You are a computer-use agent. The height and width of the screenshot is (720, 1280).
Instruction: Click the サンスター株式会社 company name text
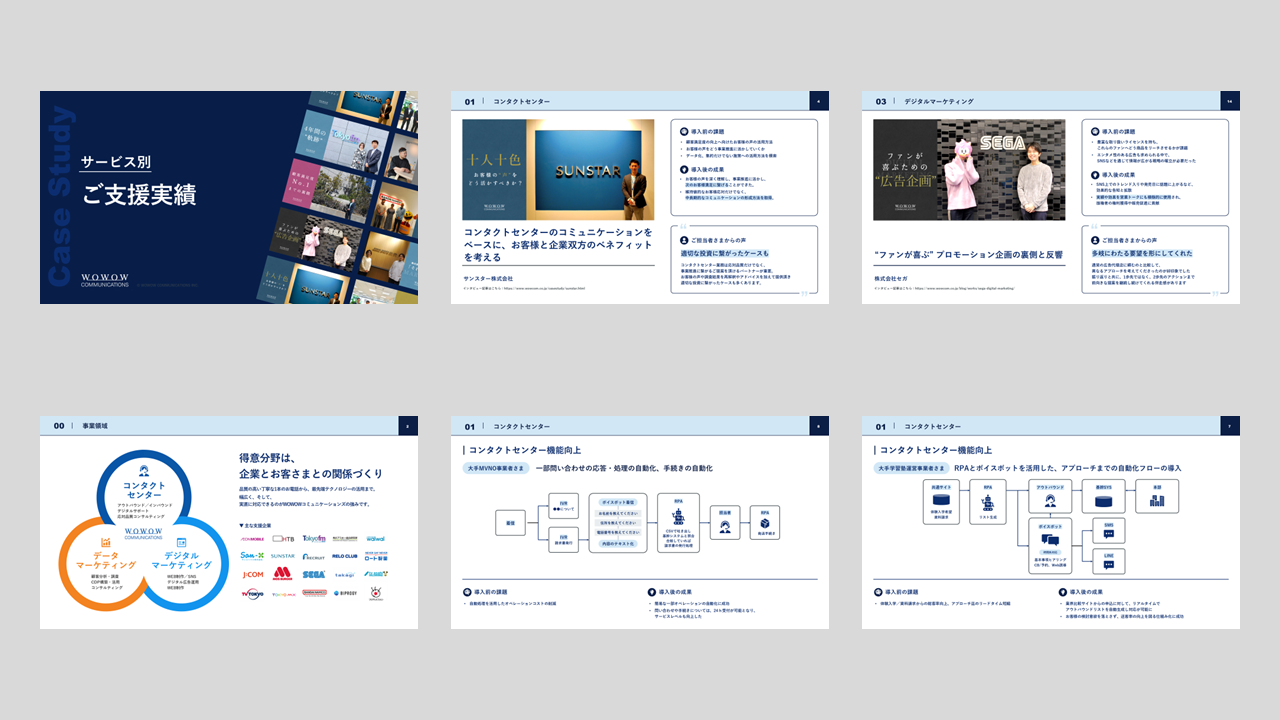[488, 278]
